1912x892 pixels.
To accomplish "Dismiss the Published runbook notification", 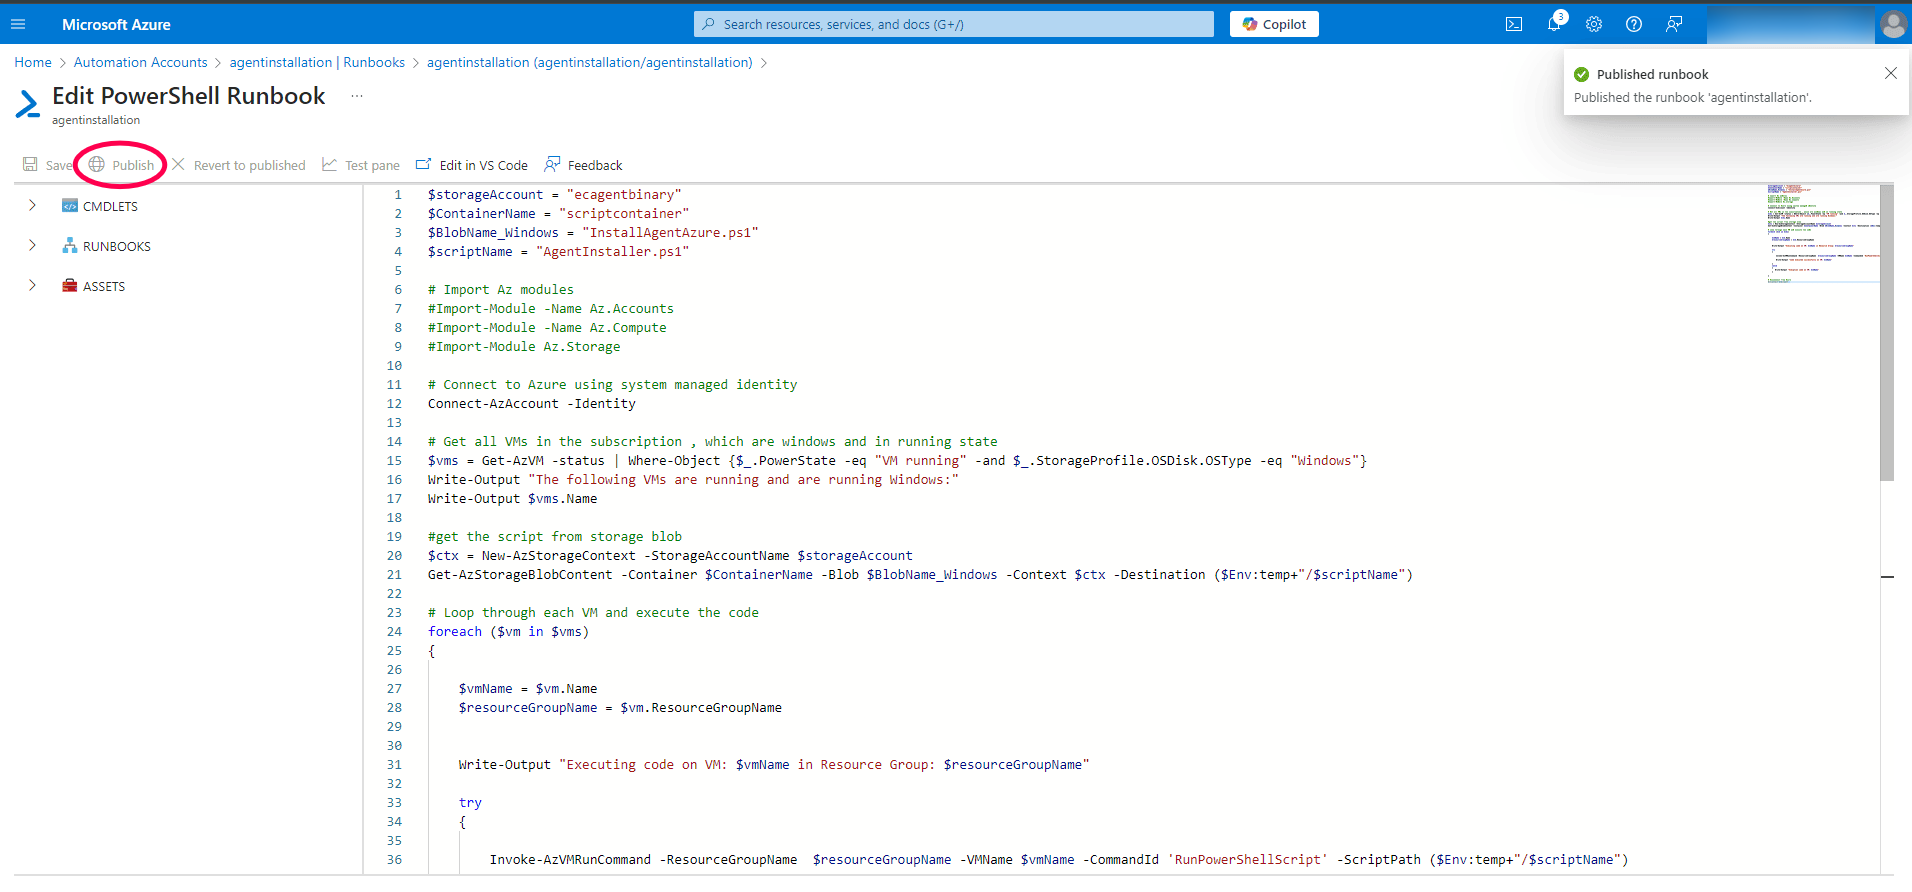I will [x=1890, y=73].
